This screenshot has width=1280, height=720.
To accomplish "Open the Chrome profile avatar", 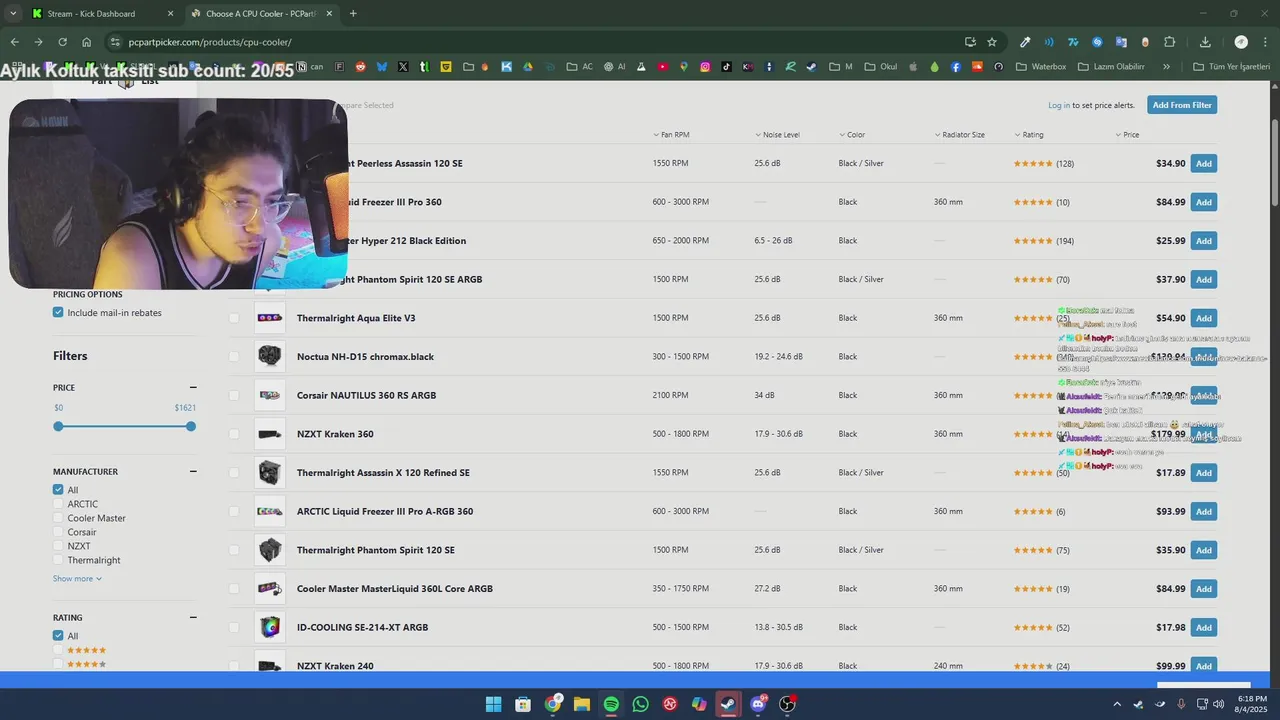I will coord(1241,42).
